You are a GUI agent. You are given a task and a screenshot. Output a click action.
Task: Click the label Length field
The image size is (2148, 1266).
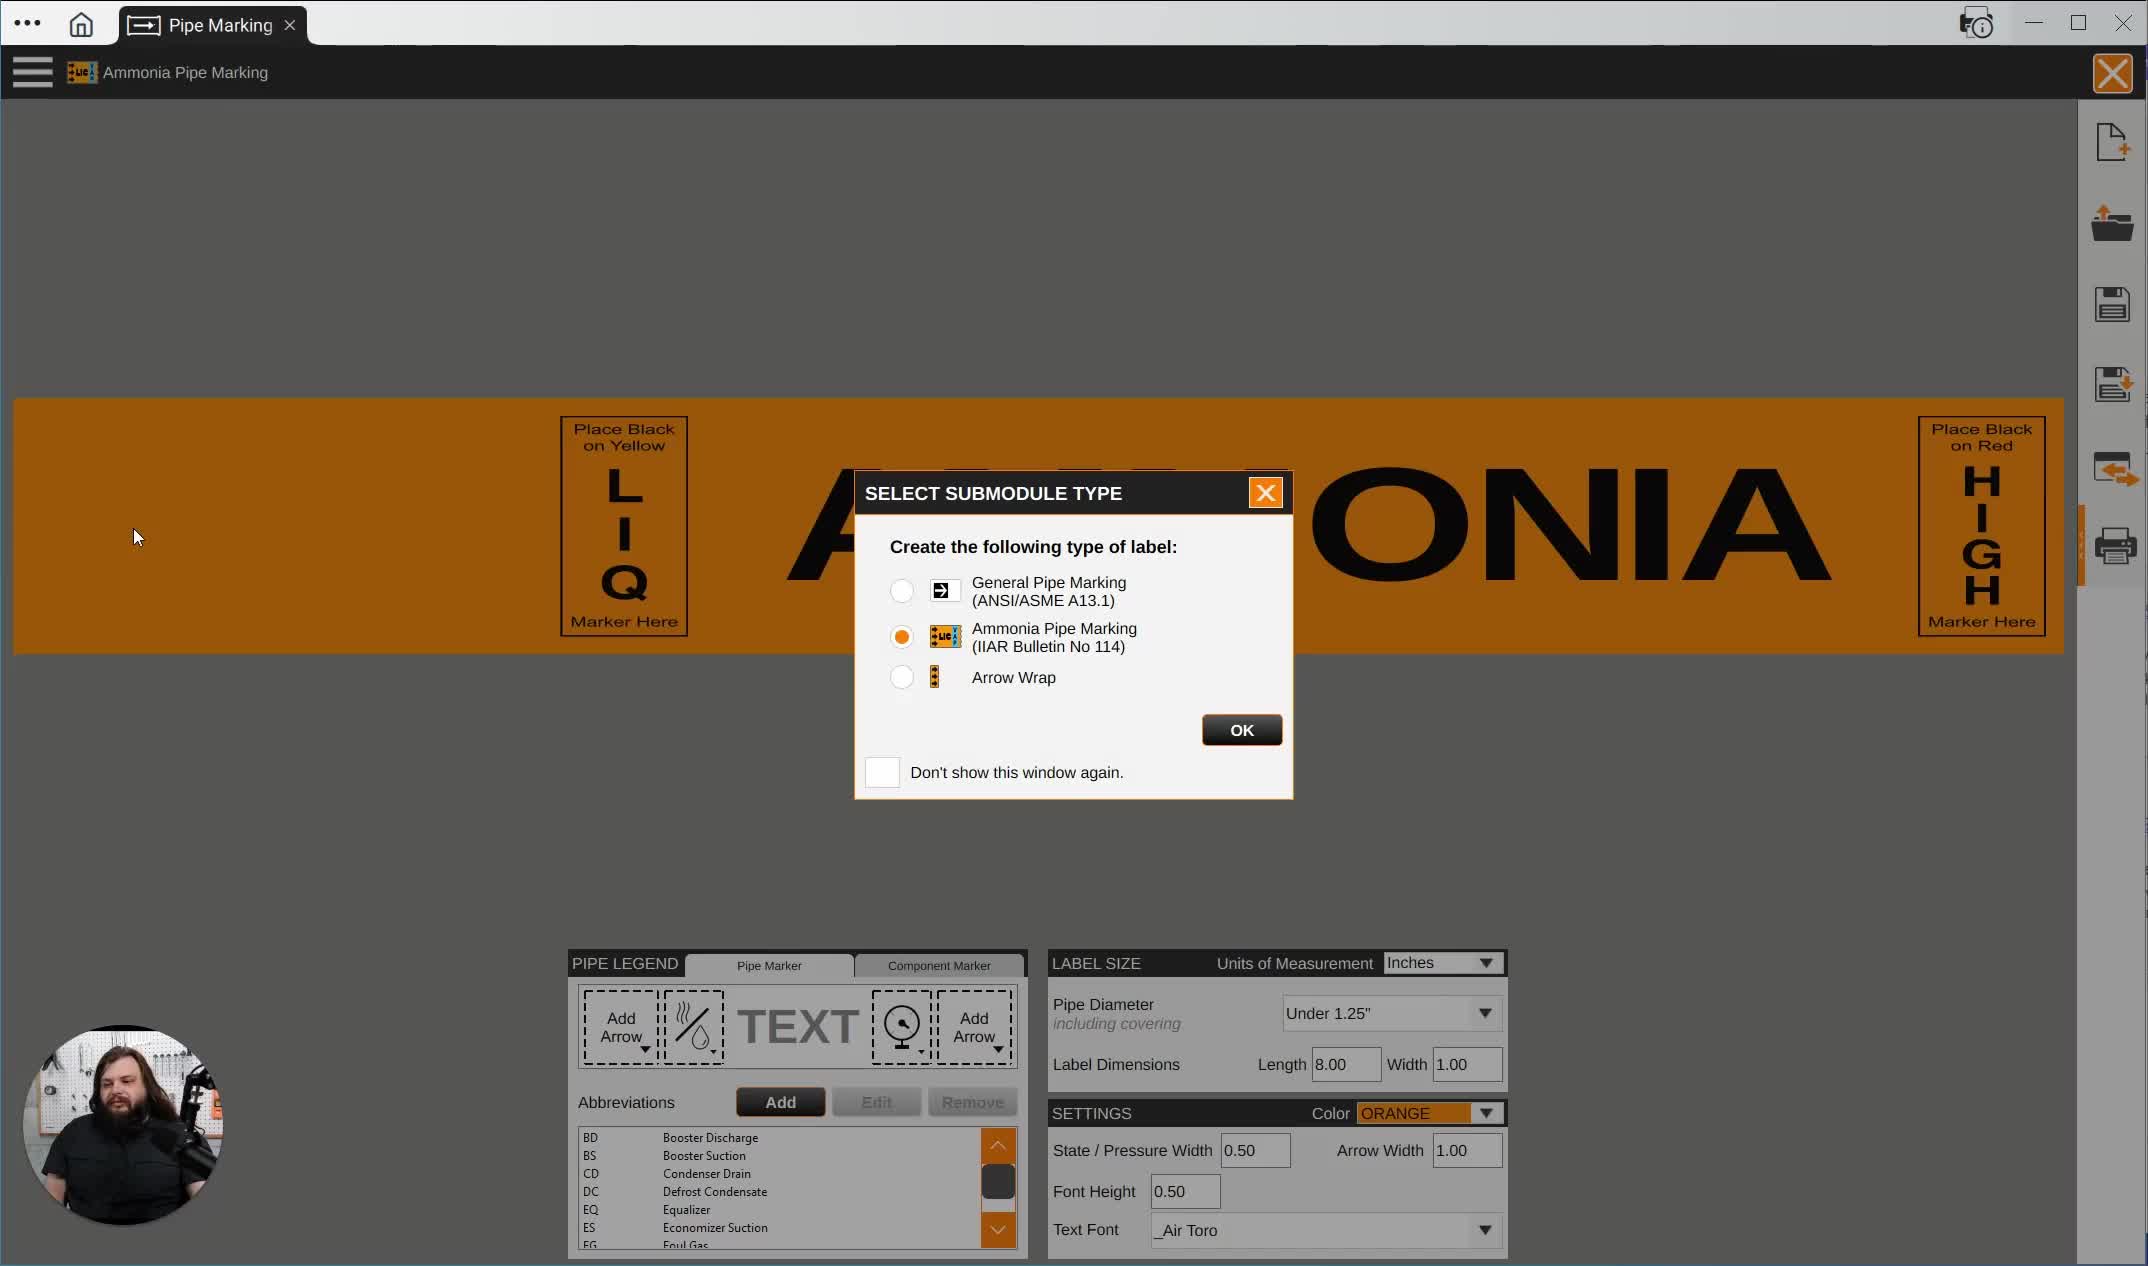(1346, 1064)
